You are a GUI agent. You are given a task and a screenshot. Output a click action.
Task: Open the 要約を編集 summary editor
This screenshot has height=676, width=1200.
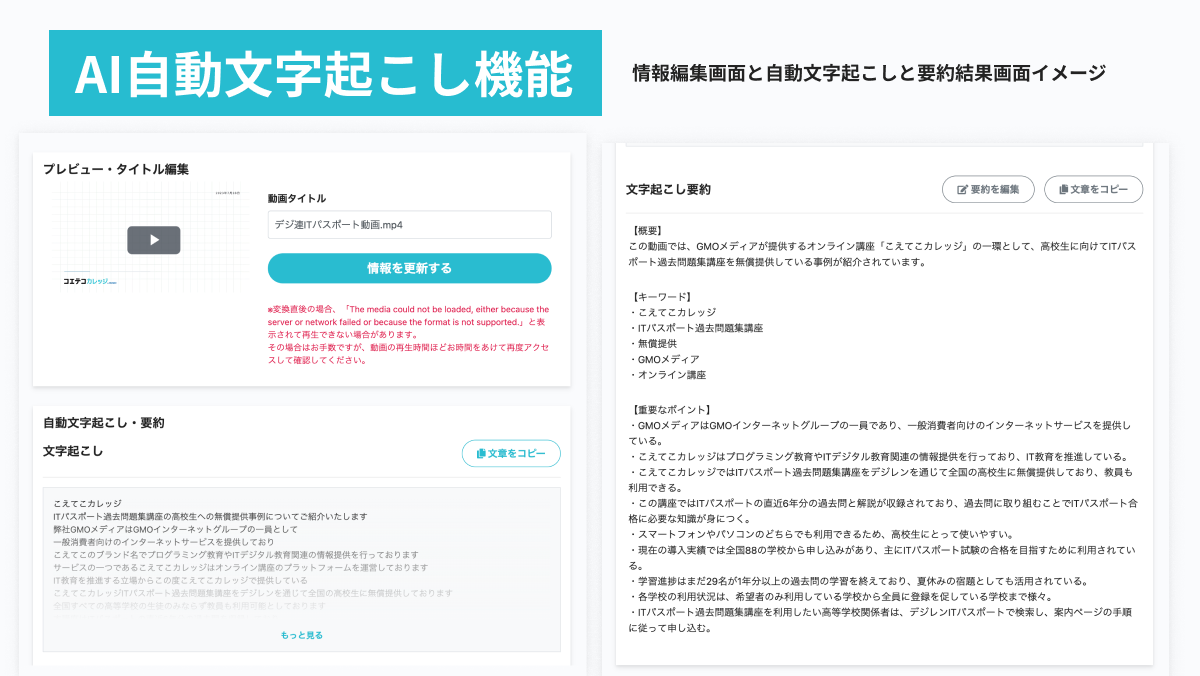point(988,190)
